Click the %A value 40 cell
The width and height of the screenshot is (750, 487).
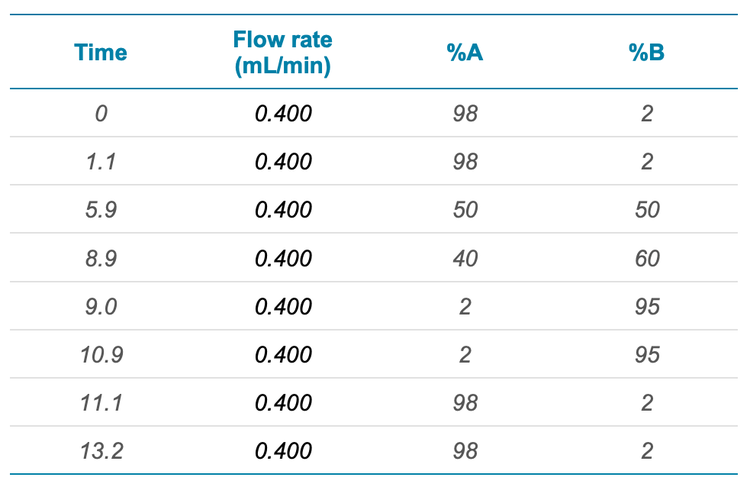465,258
